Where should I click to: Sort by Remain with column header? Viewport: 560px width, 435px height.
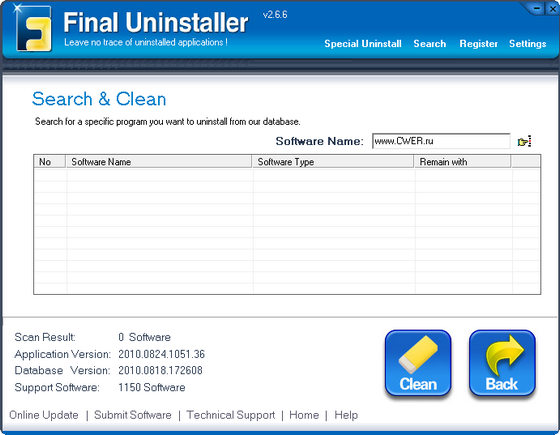(x=462, y=162)
